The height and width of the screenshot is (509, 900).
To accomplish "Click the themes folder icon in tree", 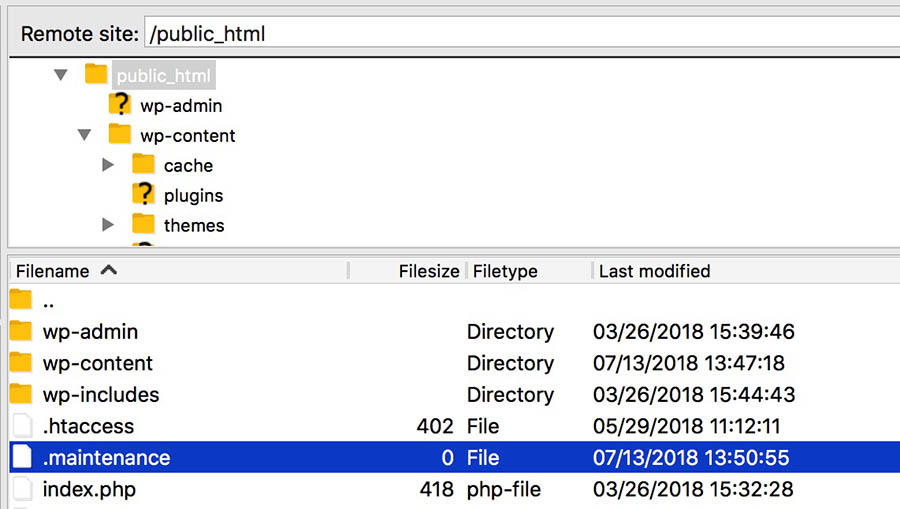I will (144, 225).
